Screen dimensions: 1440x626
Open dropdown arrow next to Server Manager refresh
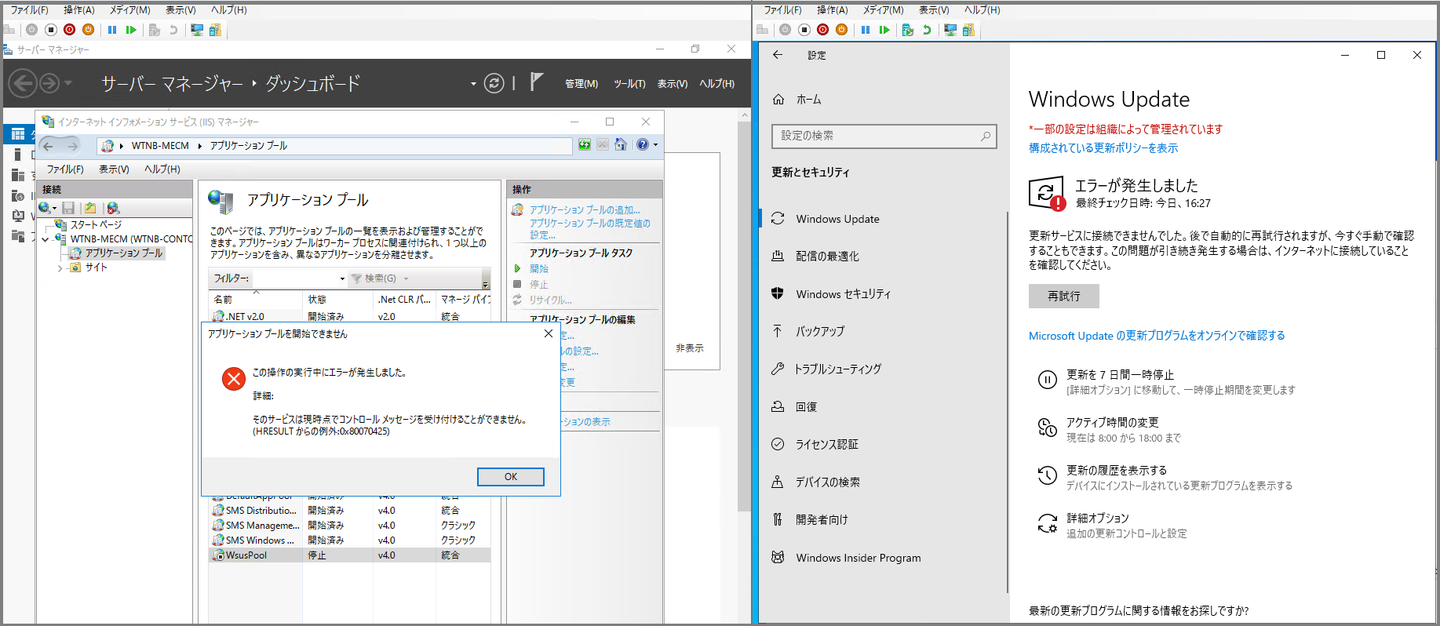click(473, 84)
